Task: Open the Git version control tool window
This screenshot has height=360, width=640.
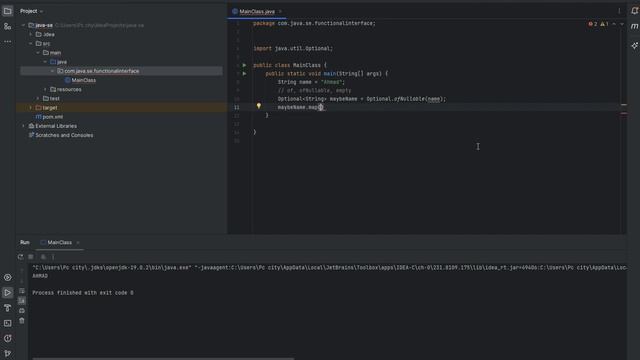Action: click(x=7, y=353)
